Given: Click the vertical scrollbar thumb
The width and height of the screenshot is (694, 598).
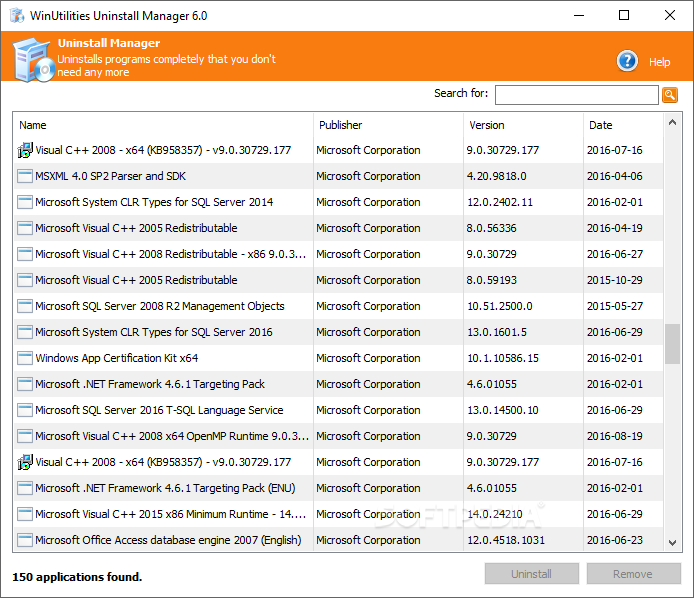Looking at the screenshot, I should pyautogui.click(x=672, y=344).
